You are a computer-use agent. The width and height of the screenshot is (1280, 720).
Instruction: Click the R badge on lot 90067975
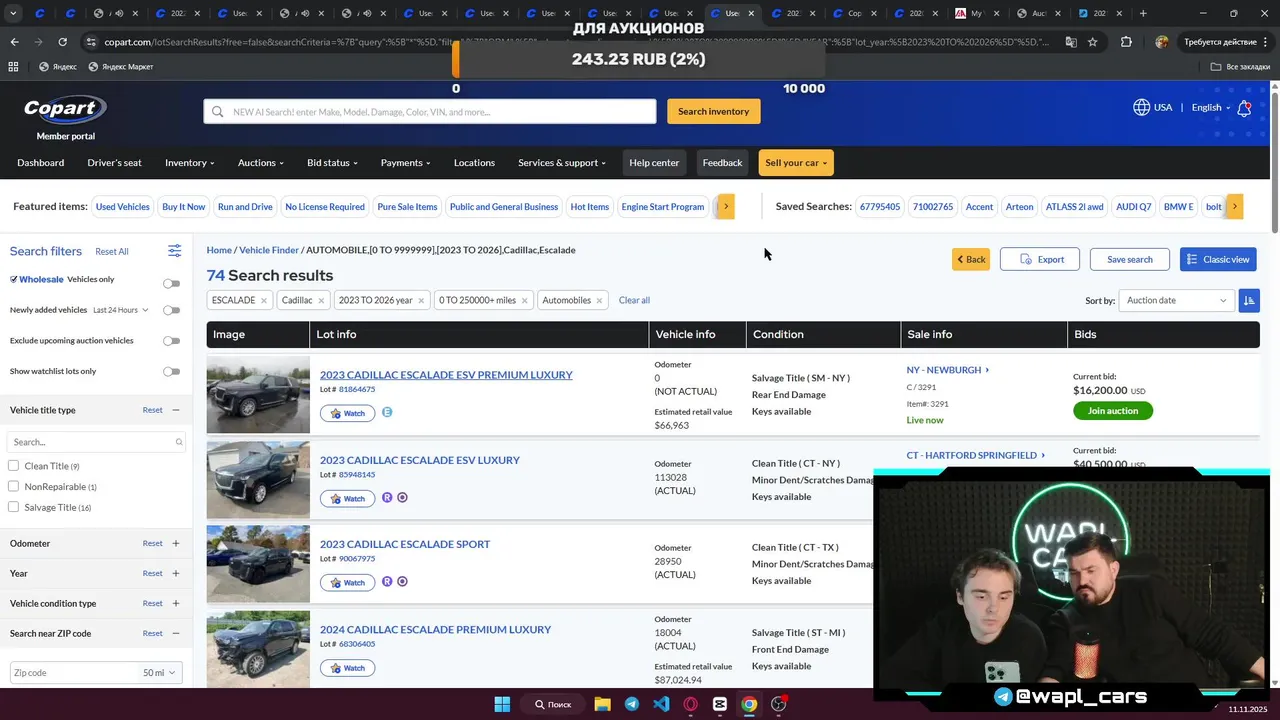pyautogui.click(x=387, y=581)
